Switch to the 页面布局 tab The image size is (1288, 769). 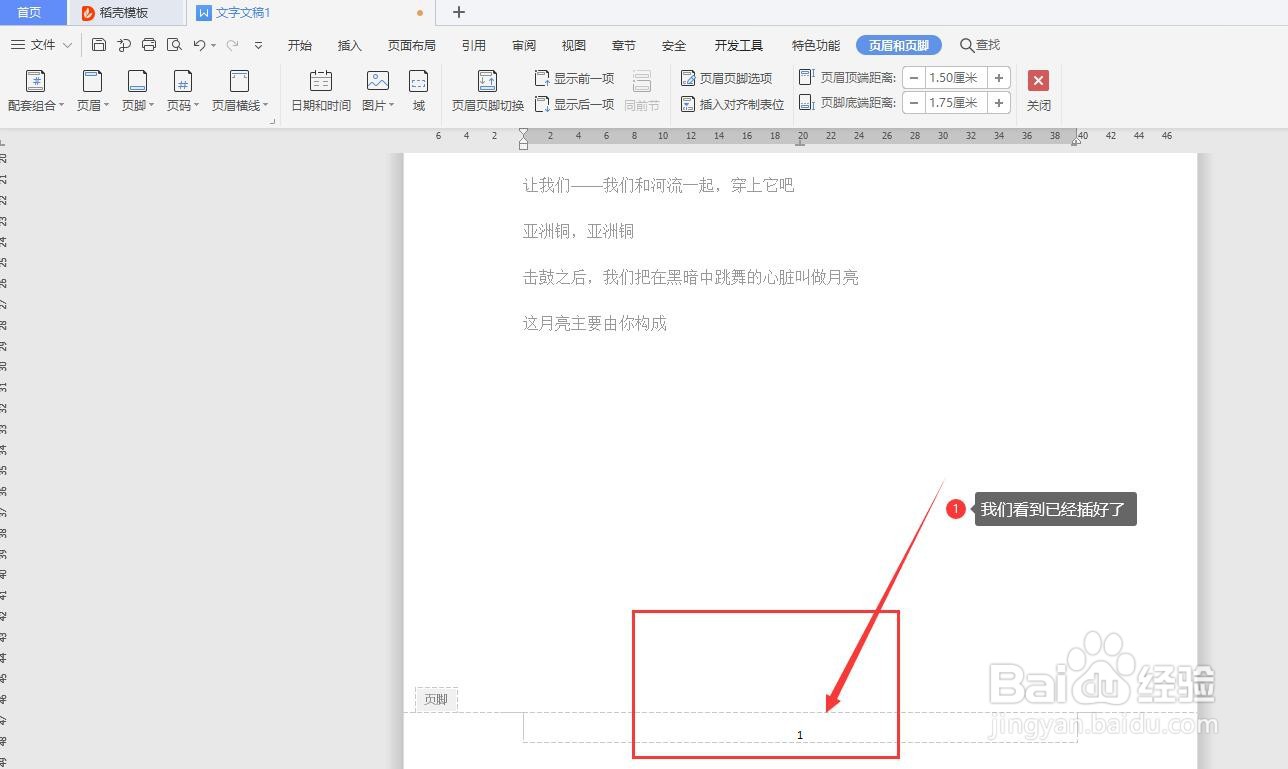pos(412,46)
